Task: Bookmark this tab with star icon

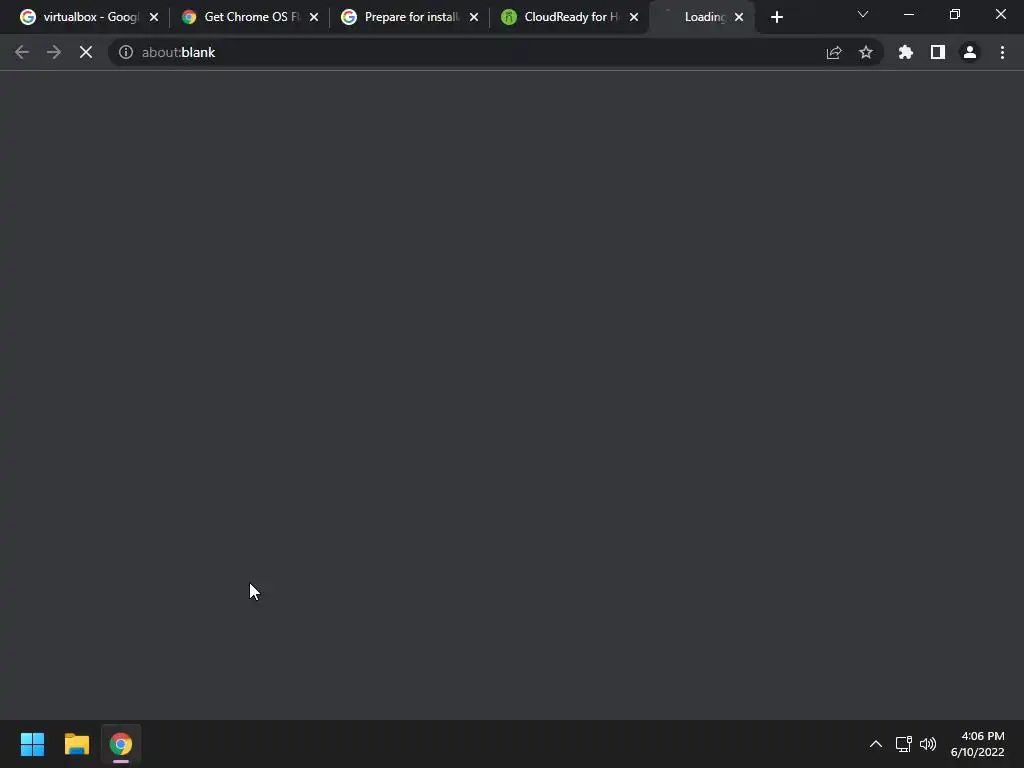Action: 866,52
